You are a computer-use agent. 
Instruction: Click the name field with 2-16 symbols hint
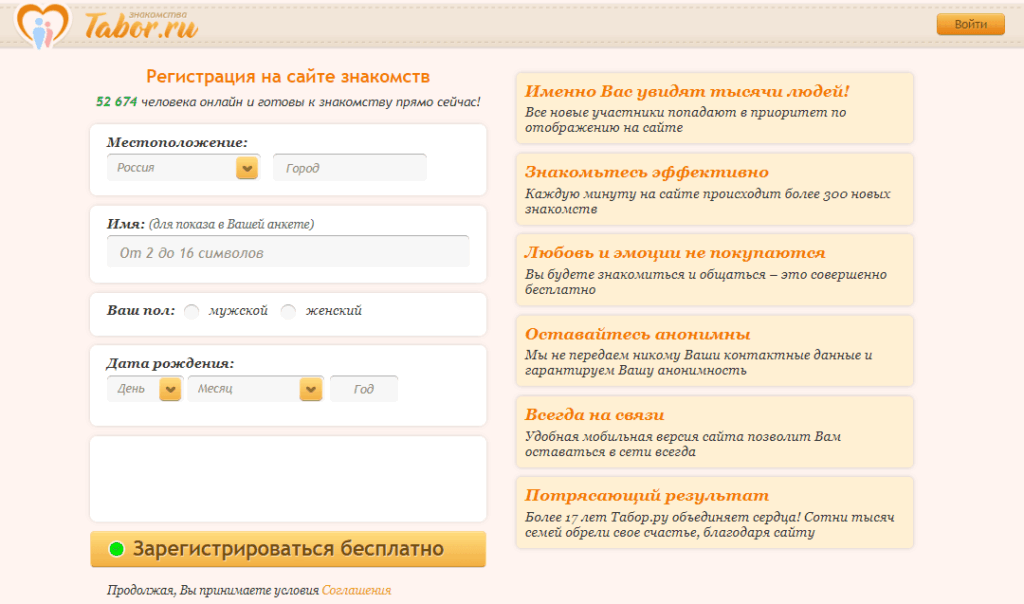288,253
